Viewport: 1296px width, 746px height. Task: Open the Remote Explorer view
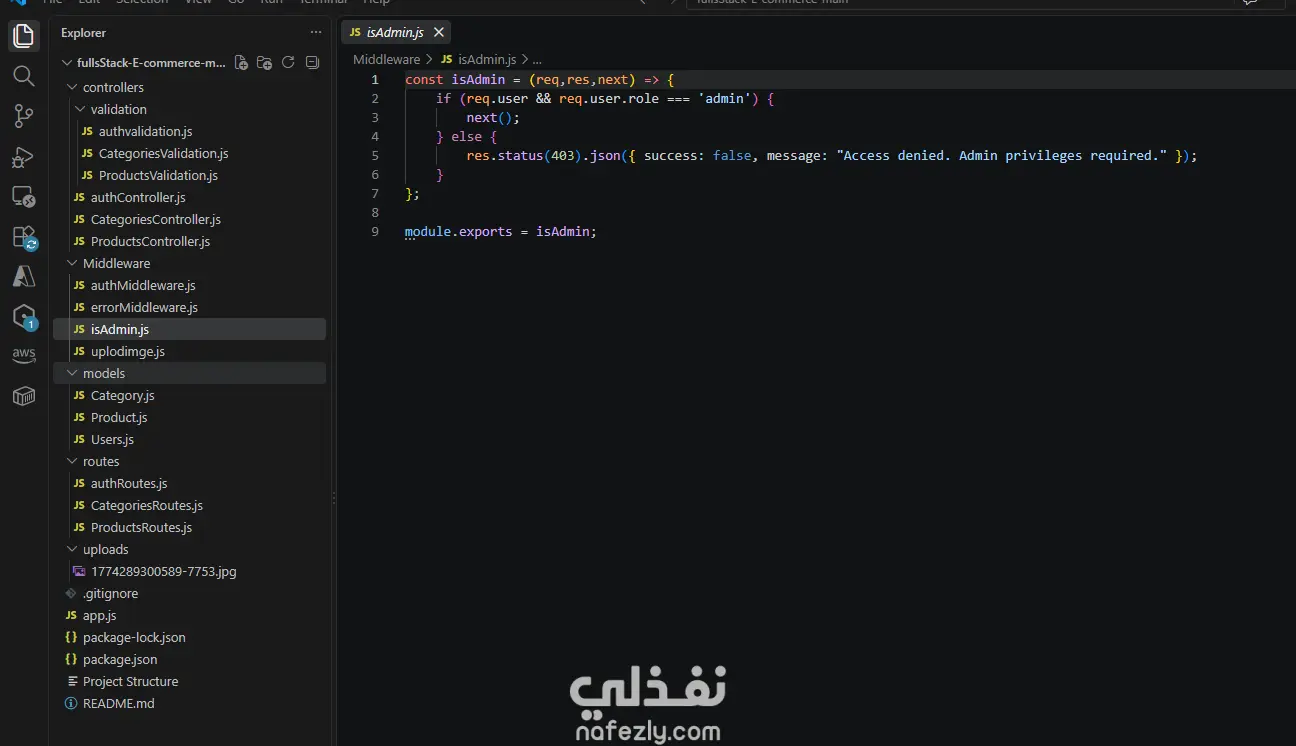tap(24, 197)
